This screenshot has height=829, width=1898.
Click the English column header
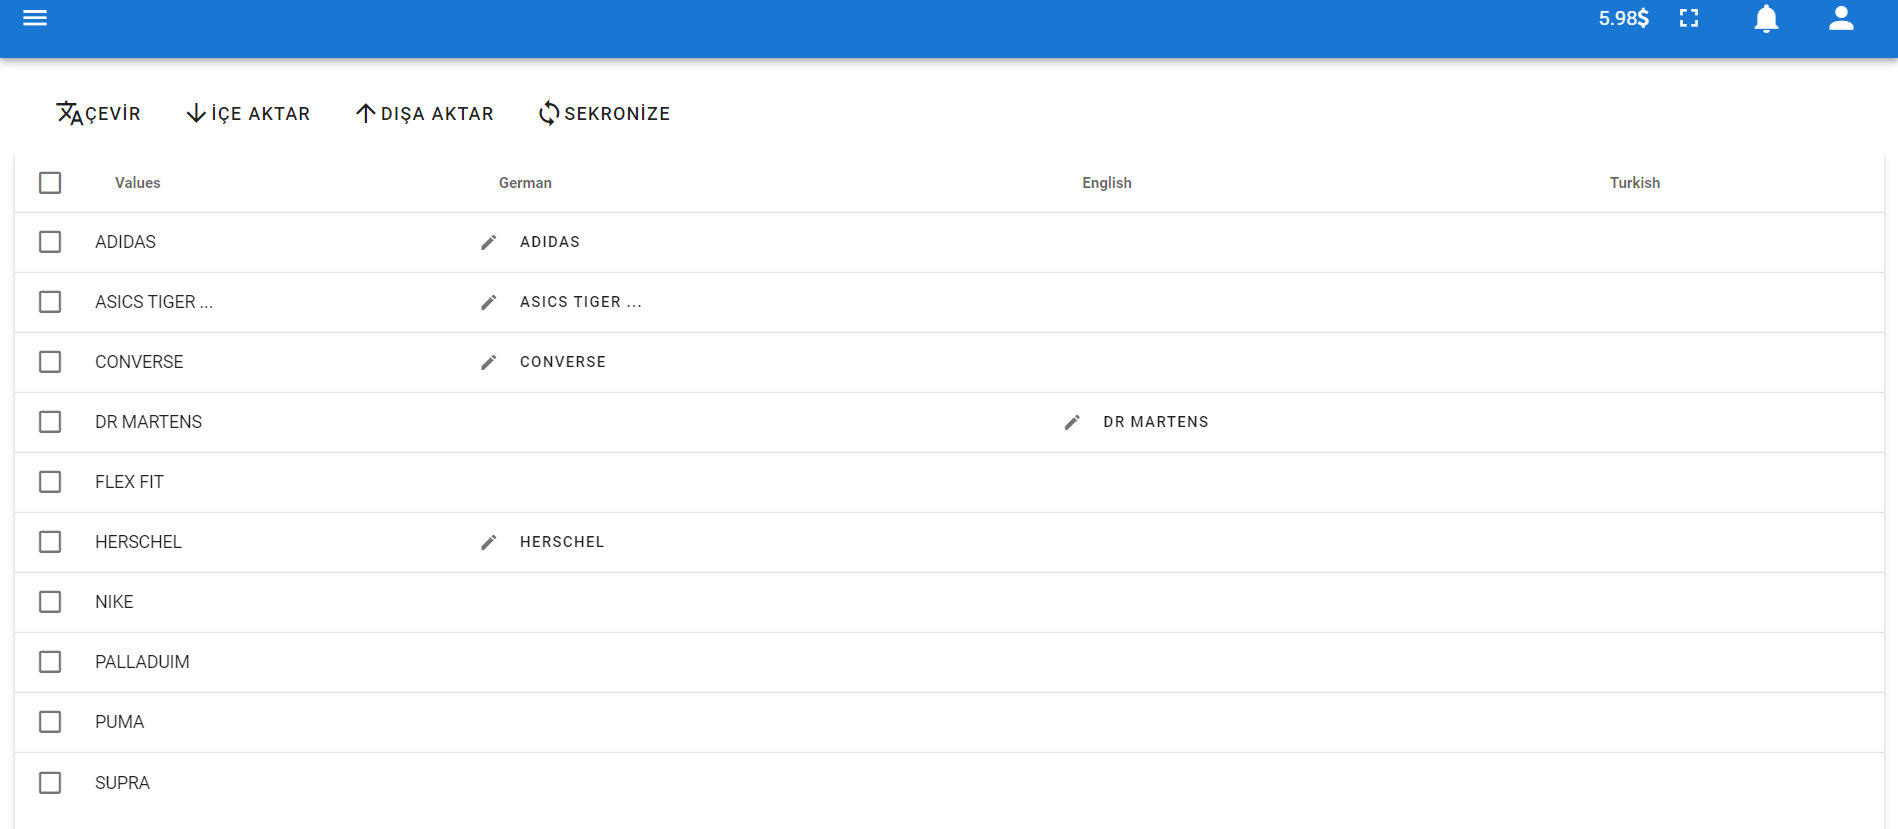point(1107,183)
